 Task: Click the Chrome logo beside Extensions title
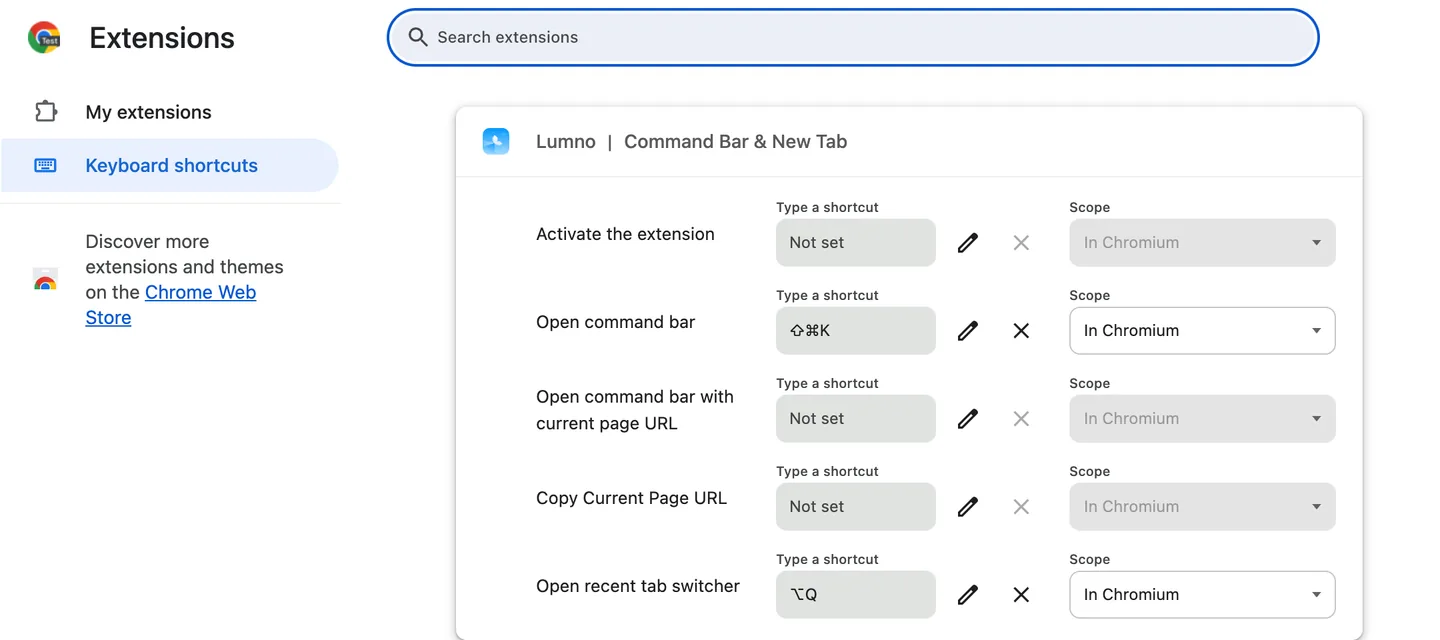pyautogui.click(x=44, y=37)
